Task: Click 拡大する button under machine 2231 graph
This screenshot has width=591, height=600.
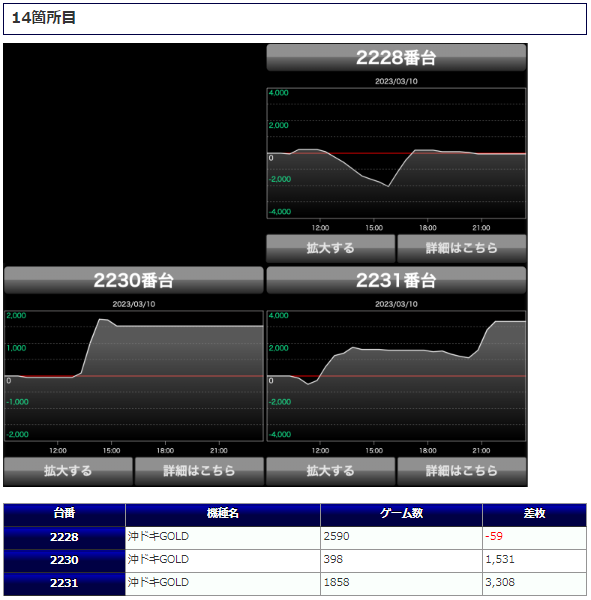Action: (x=330, y=471)
